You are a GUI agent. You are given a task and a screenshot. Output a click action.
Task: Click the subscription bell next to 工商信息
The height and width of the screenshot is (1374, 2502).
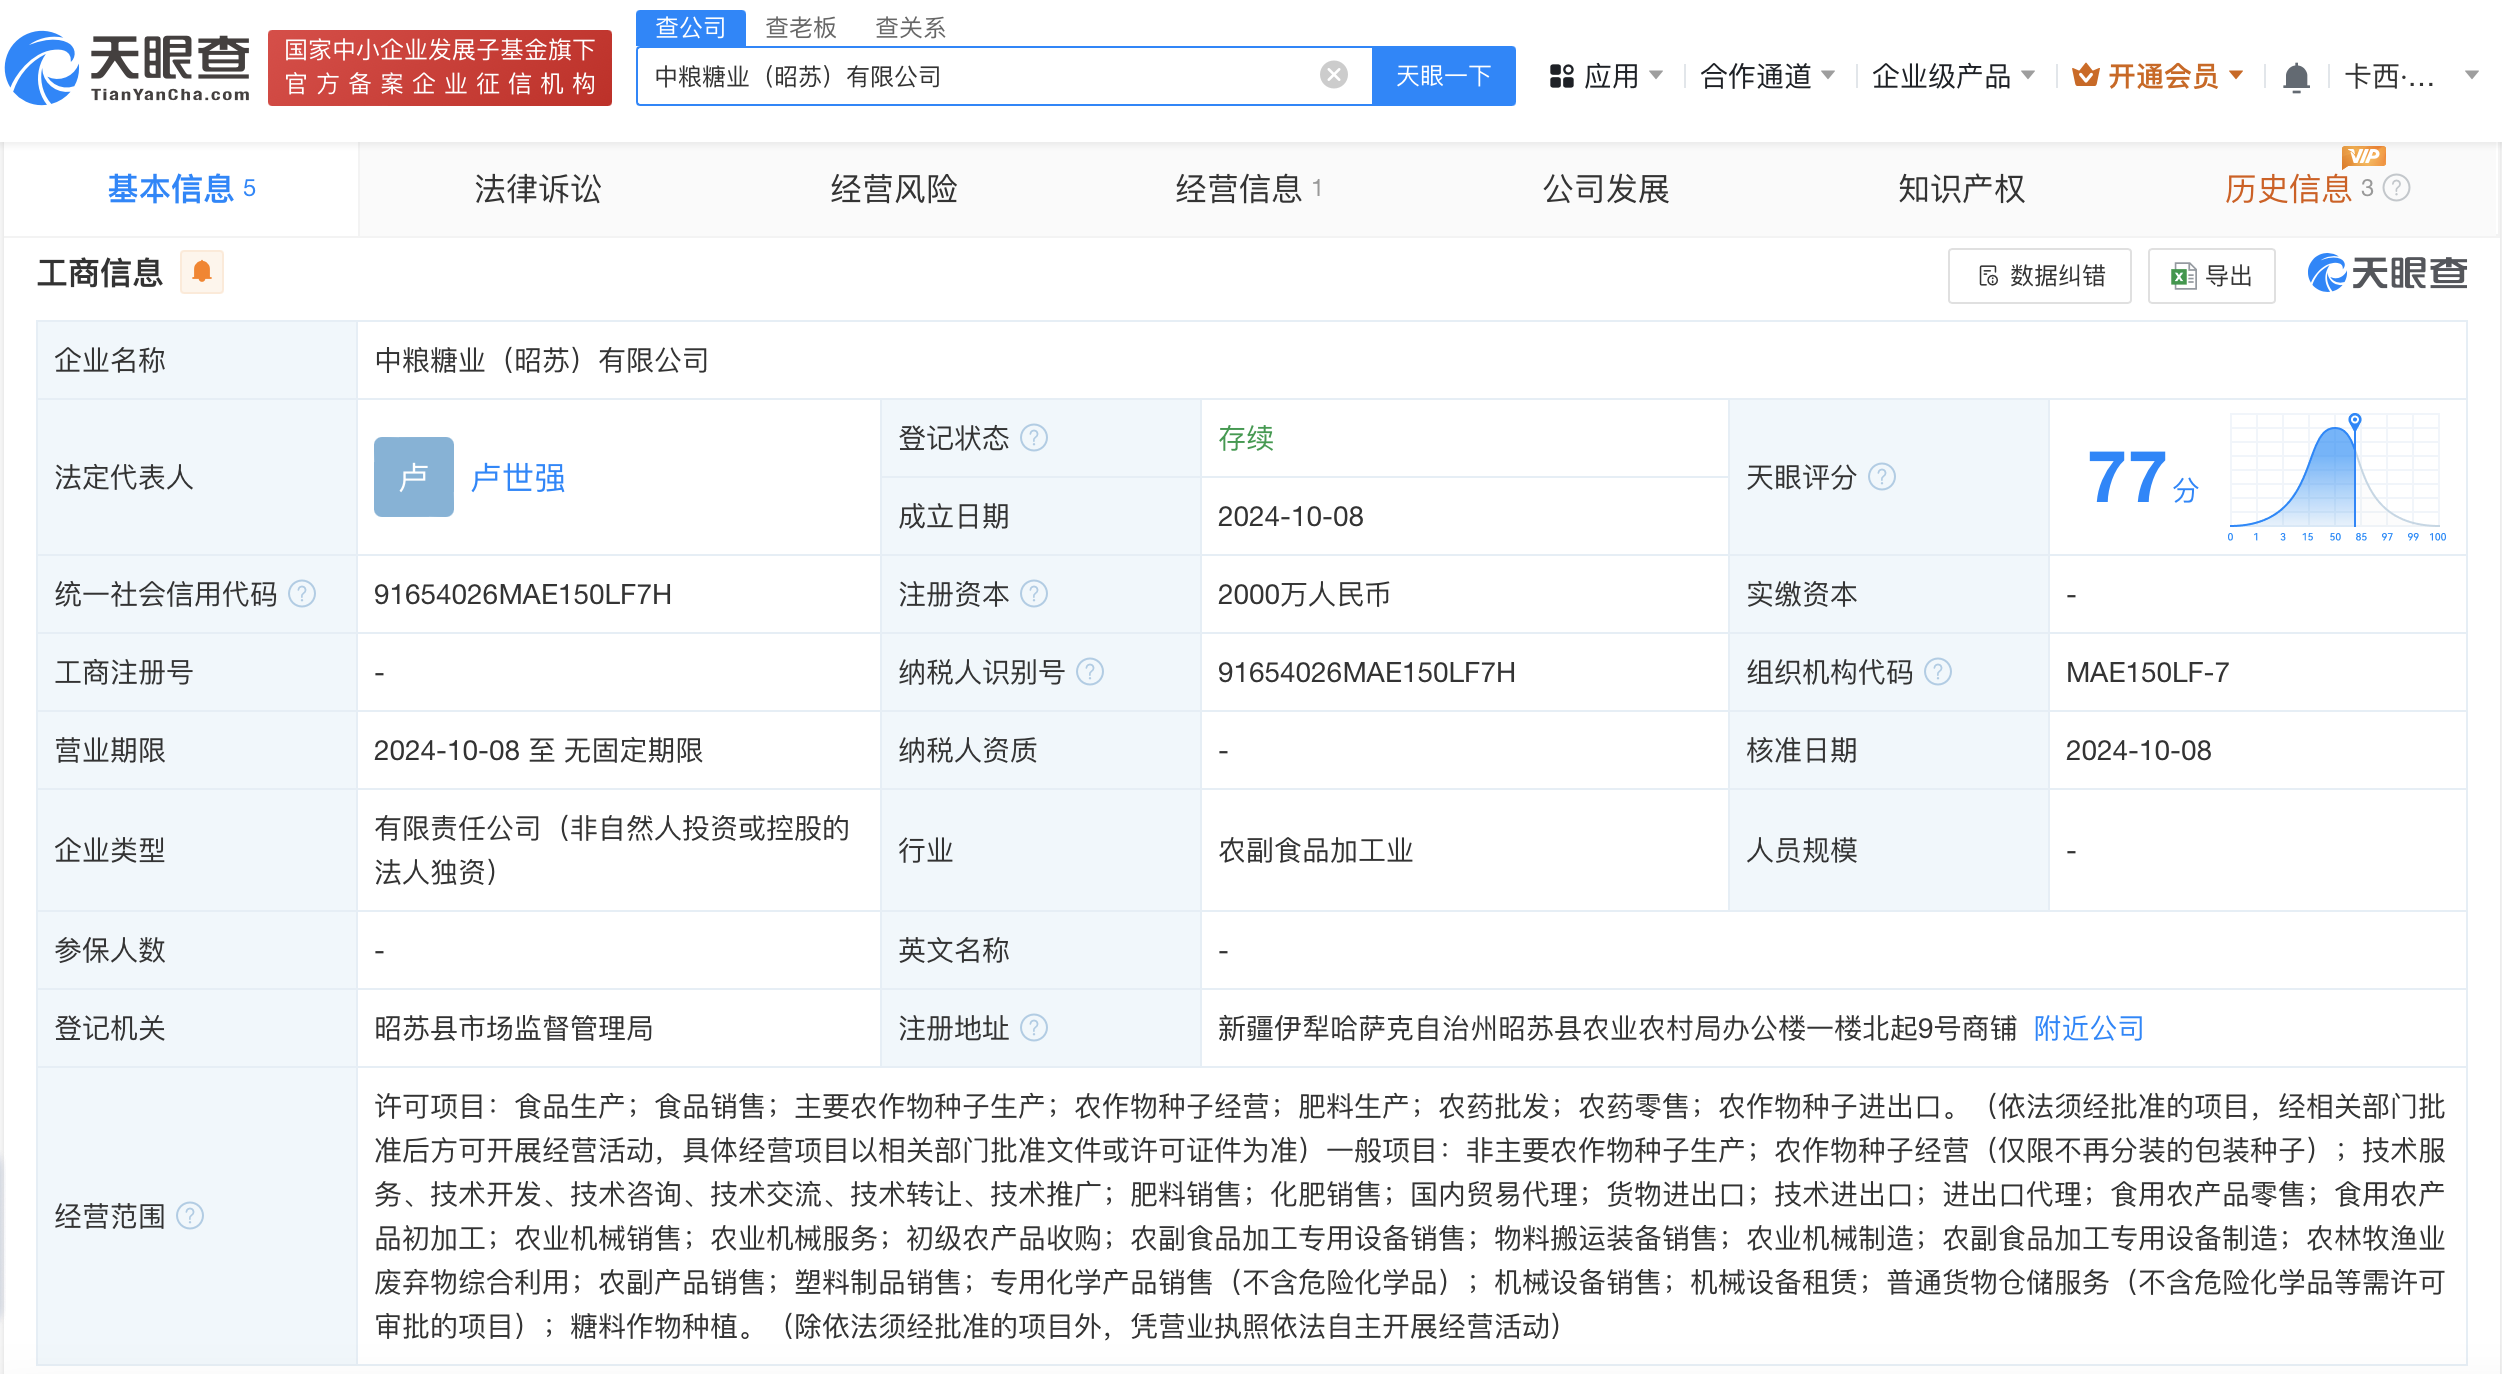[x=203, y=271]
